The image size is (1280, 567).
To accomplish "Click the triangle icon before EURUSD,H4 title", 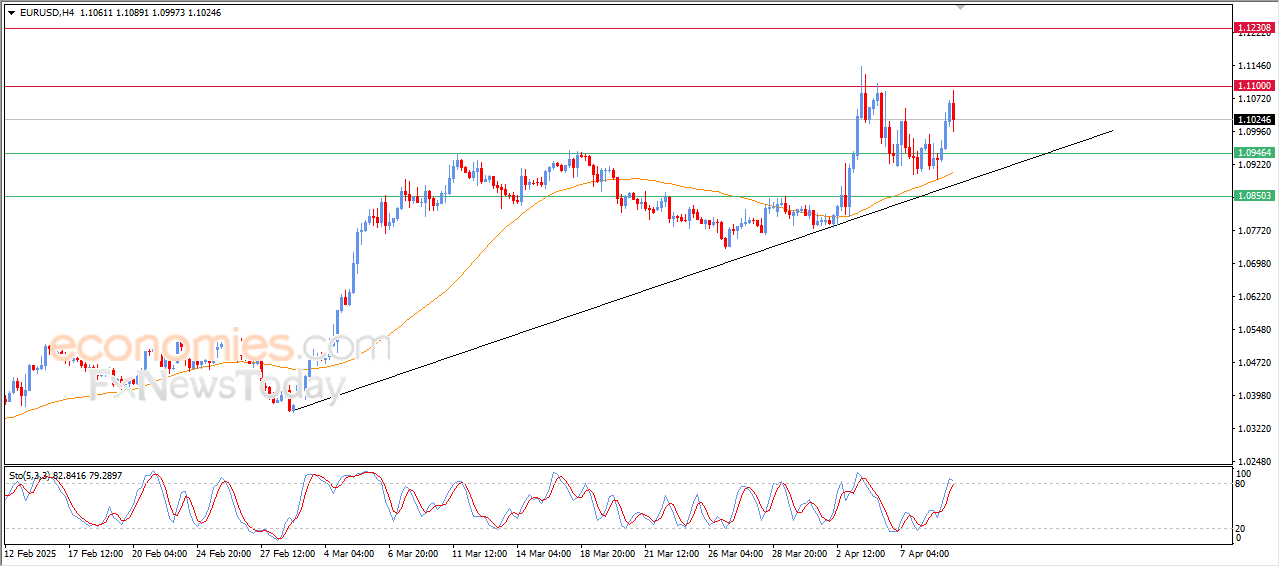I will click(11, 12).
